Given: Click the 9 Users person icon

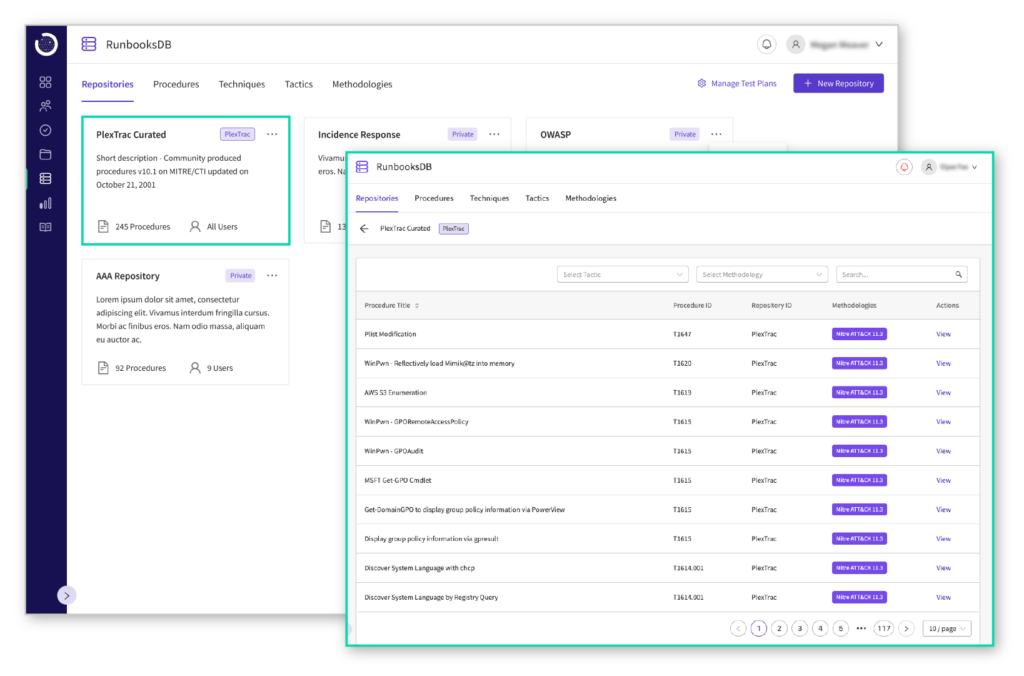Looking at the screenshot, I should point(195,368).
